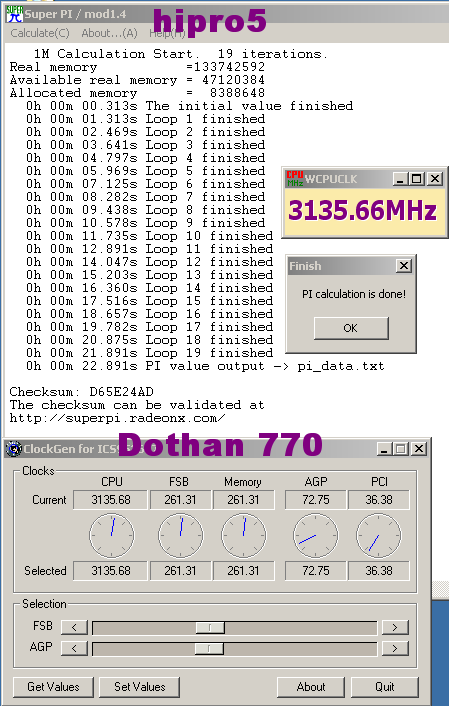Click the Current AGP value field 72.75
449x706 pixels.
click(x=316, y=500)
